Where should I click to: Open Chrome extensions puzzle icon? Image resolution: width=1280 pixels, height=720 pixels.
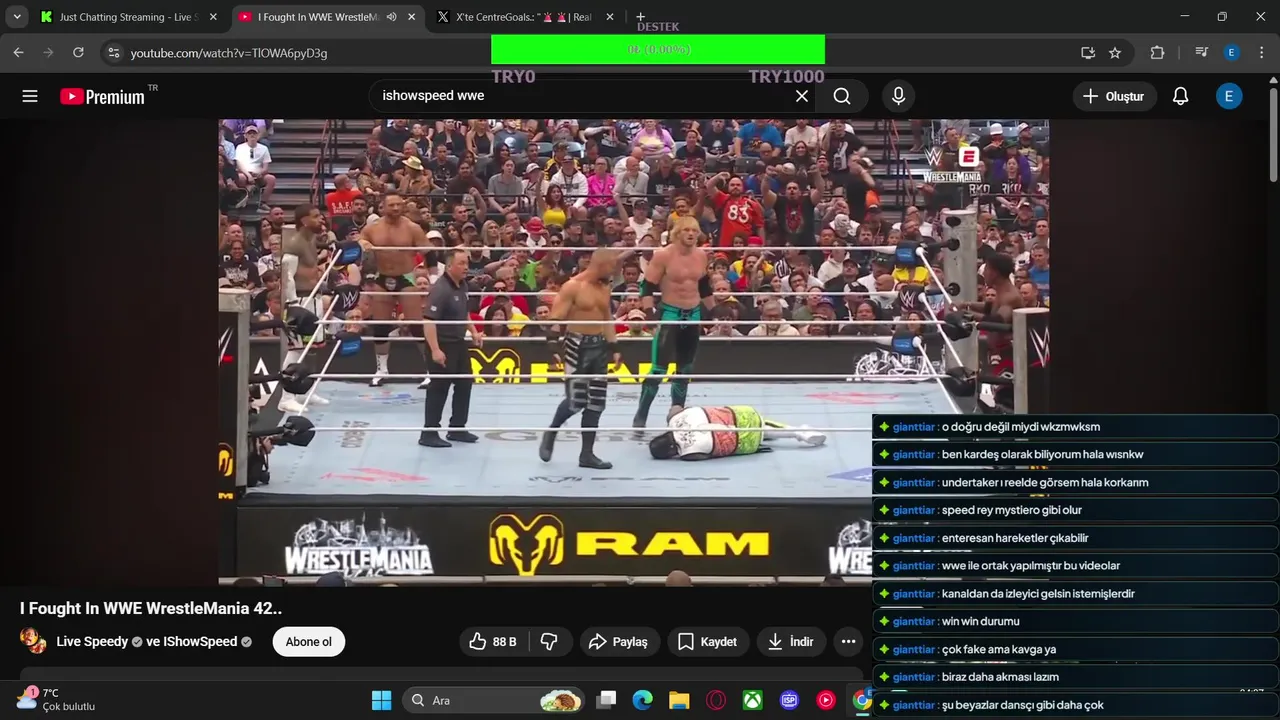click(x=1157, y=52)
